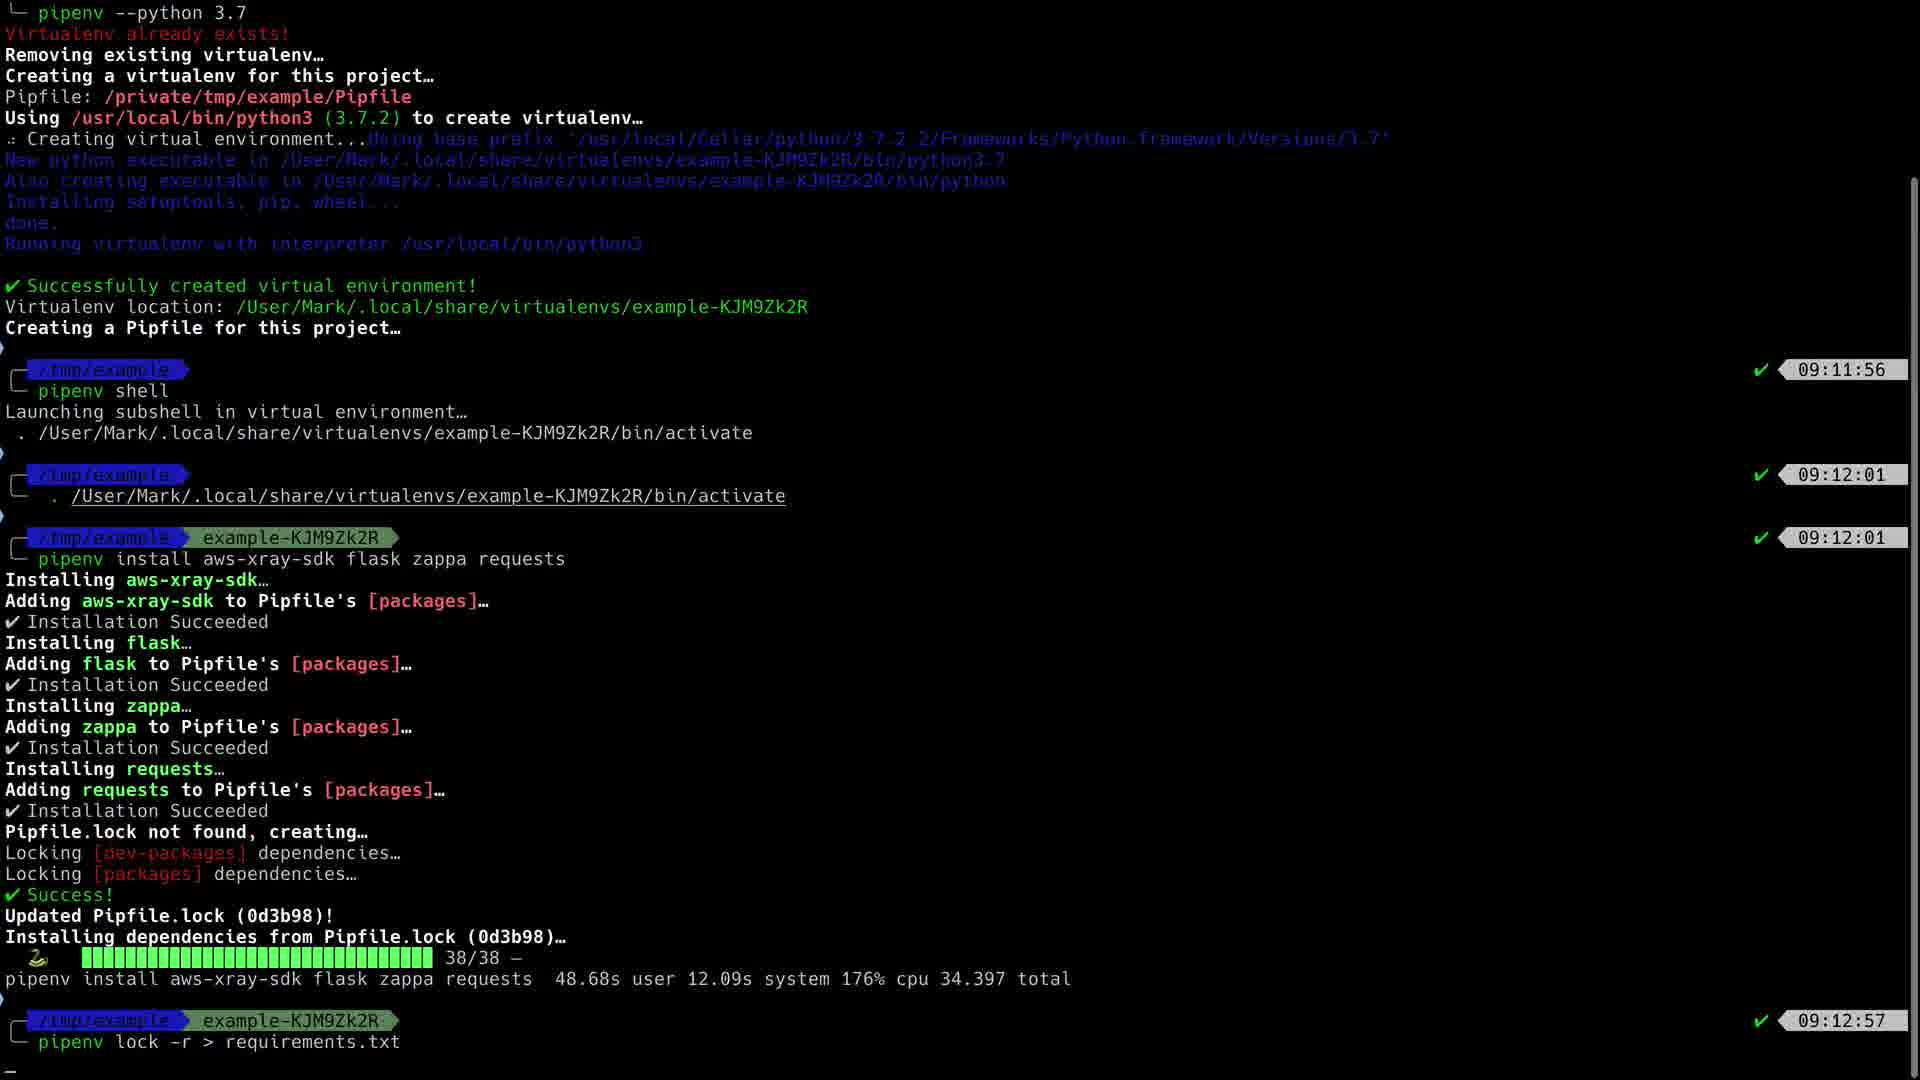Viewport: 1920px width, 1080px height.
Task: Click the red [dev-packages] text
Action: pyautogui.click(x=169, y=853)
